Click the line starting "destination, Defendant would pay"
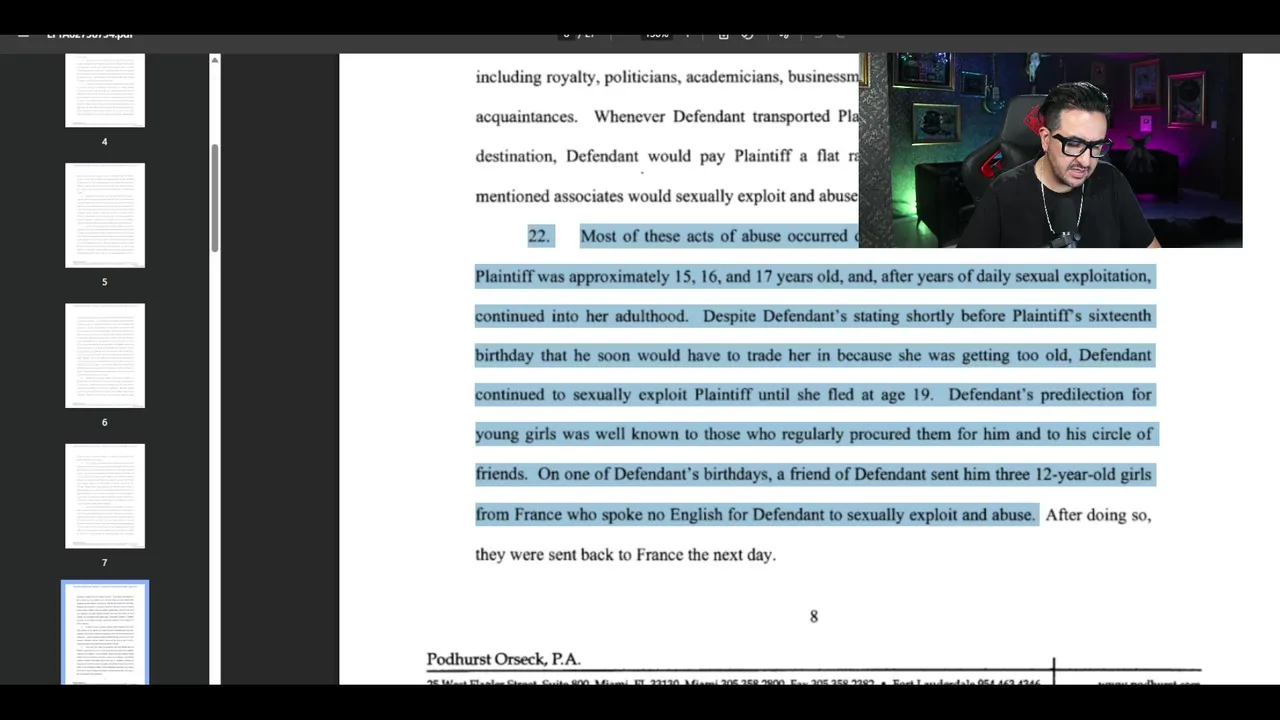 667,156
